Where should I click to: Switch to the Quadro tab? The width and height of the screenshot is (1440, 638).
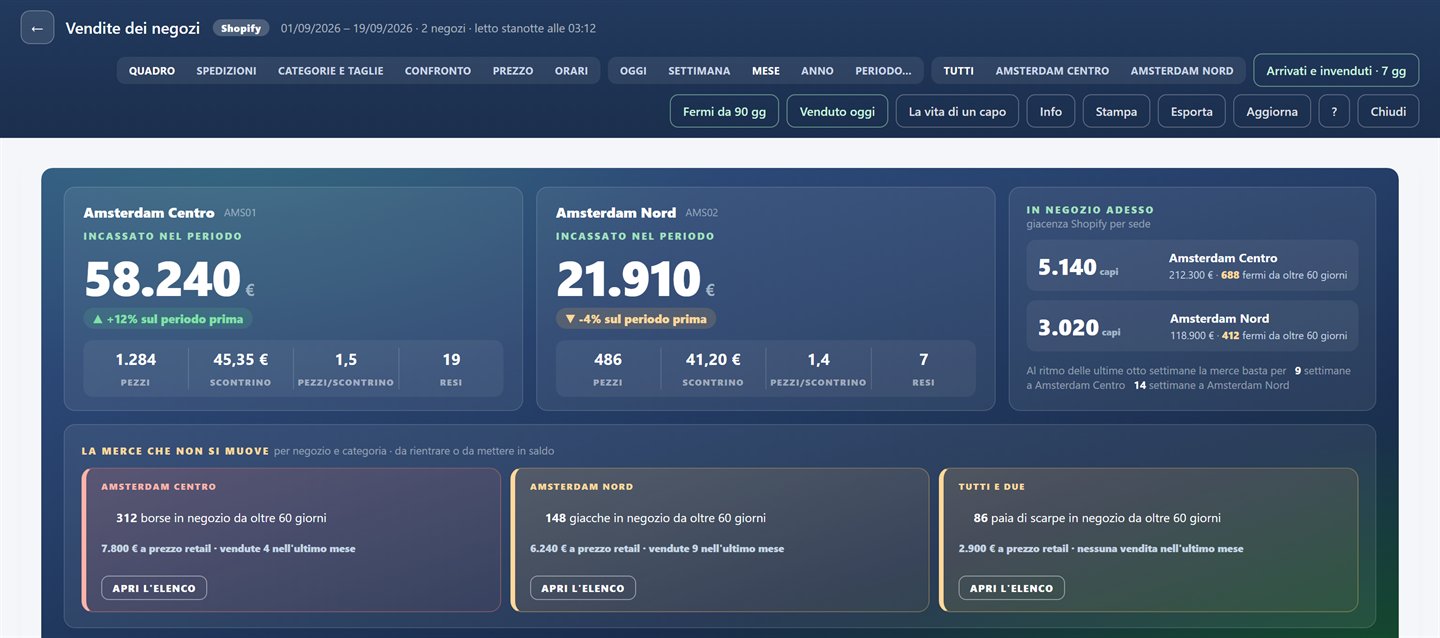(x=152, y=71)
